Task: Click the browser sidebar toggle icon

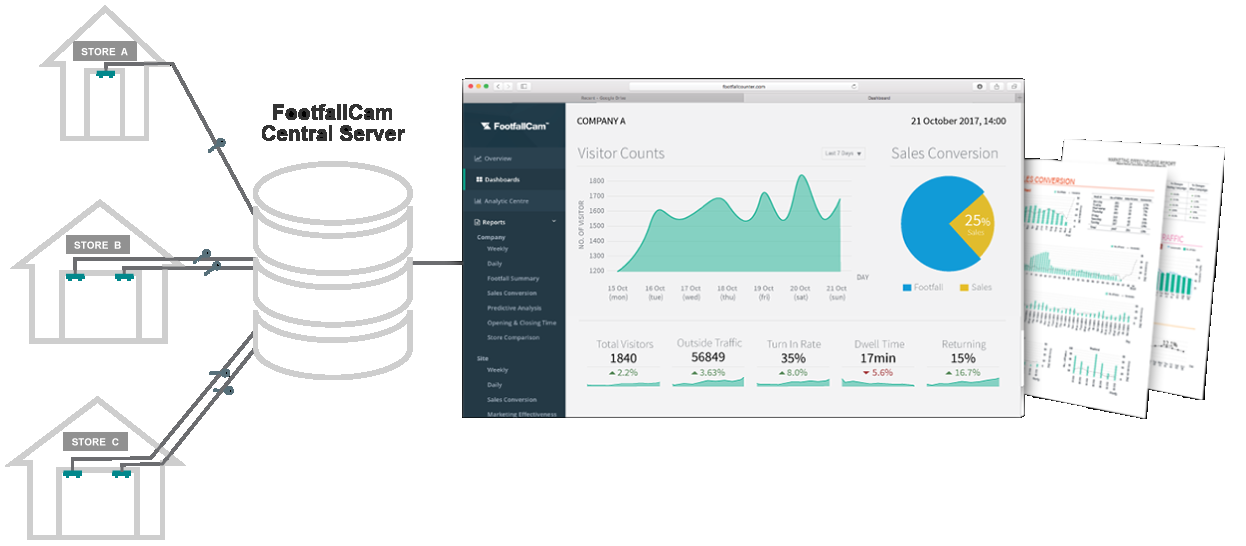Action: pos(523,87)
